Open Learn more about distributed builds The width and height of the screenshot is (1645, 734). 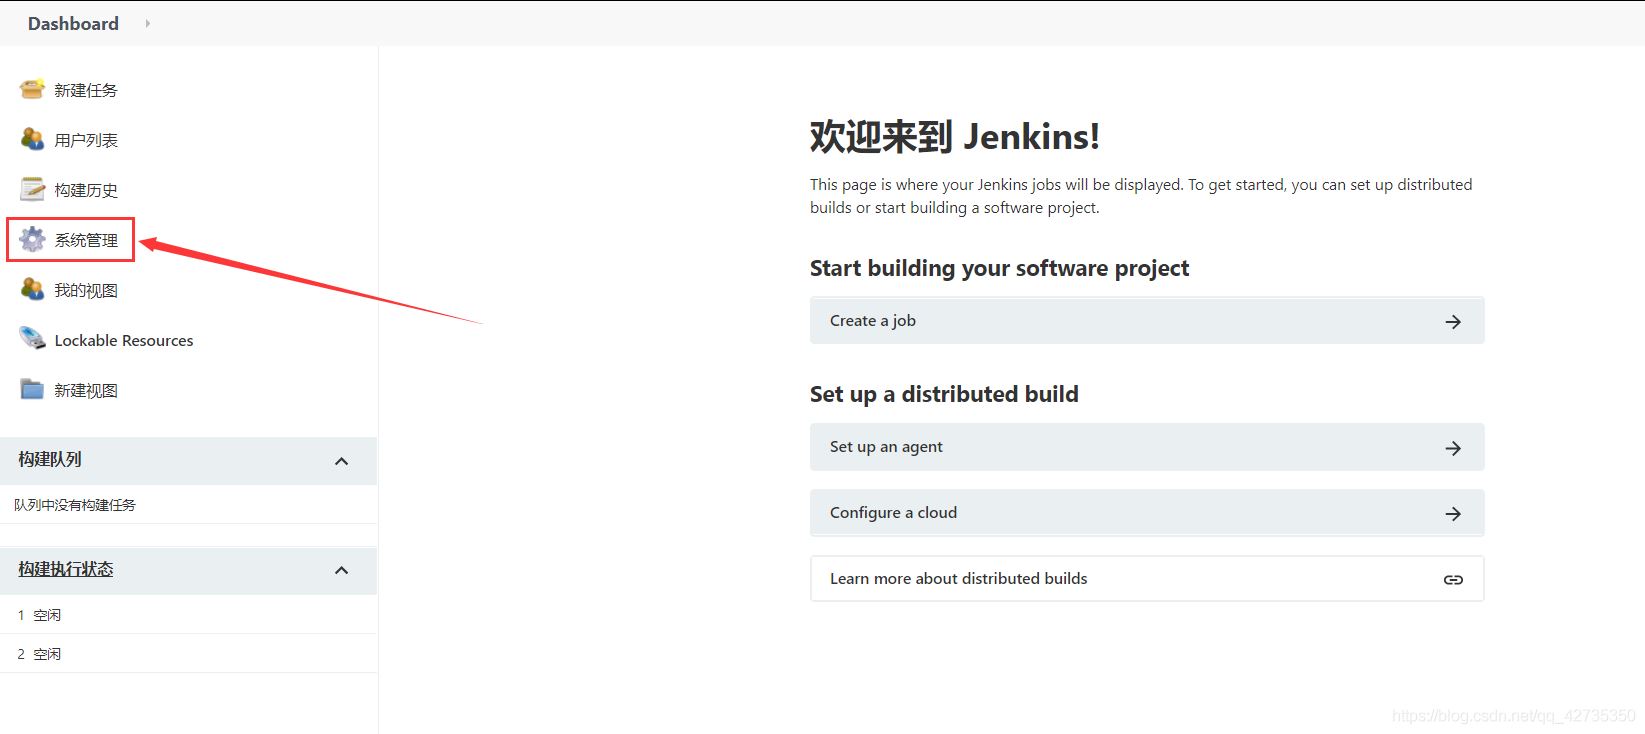click(1147, 578)
